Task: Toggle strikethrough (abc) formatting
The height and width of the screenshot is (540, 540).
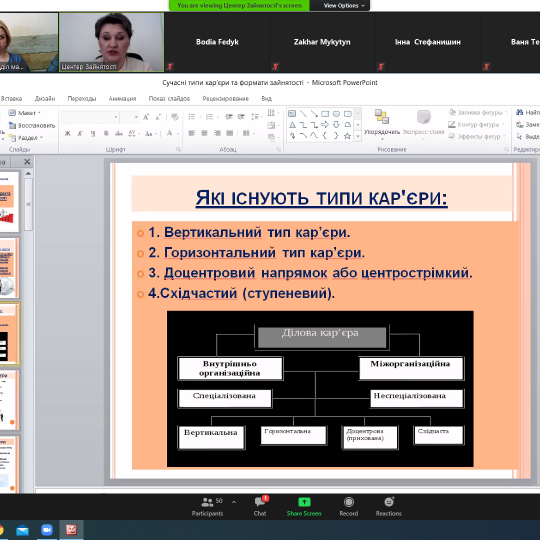Action: [x=119, y=133]
